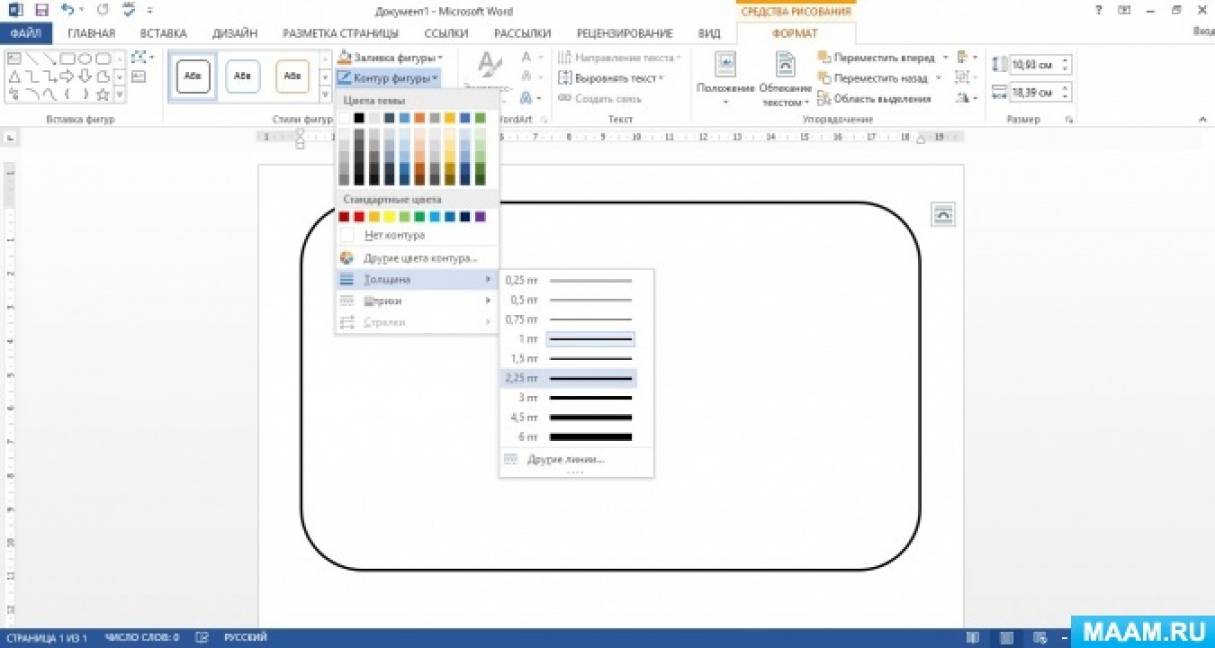
Task: Open Область выделения selection pane
Action: click(874, 98)
